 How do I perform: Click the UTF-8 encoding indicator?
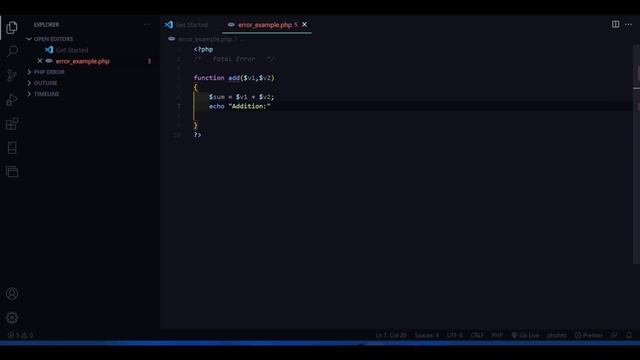pos(455,335)
